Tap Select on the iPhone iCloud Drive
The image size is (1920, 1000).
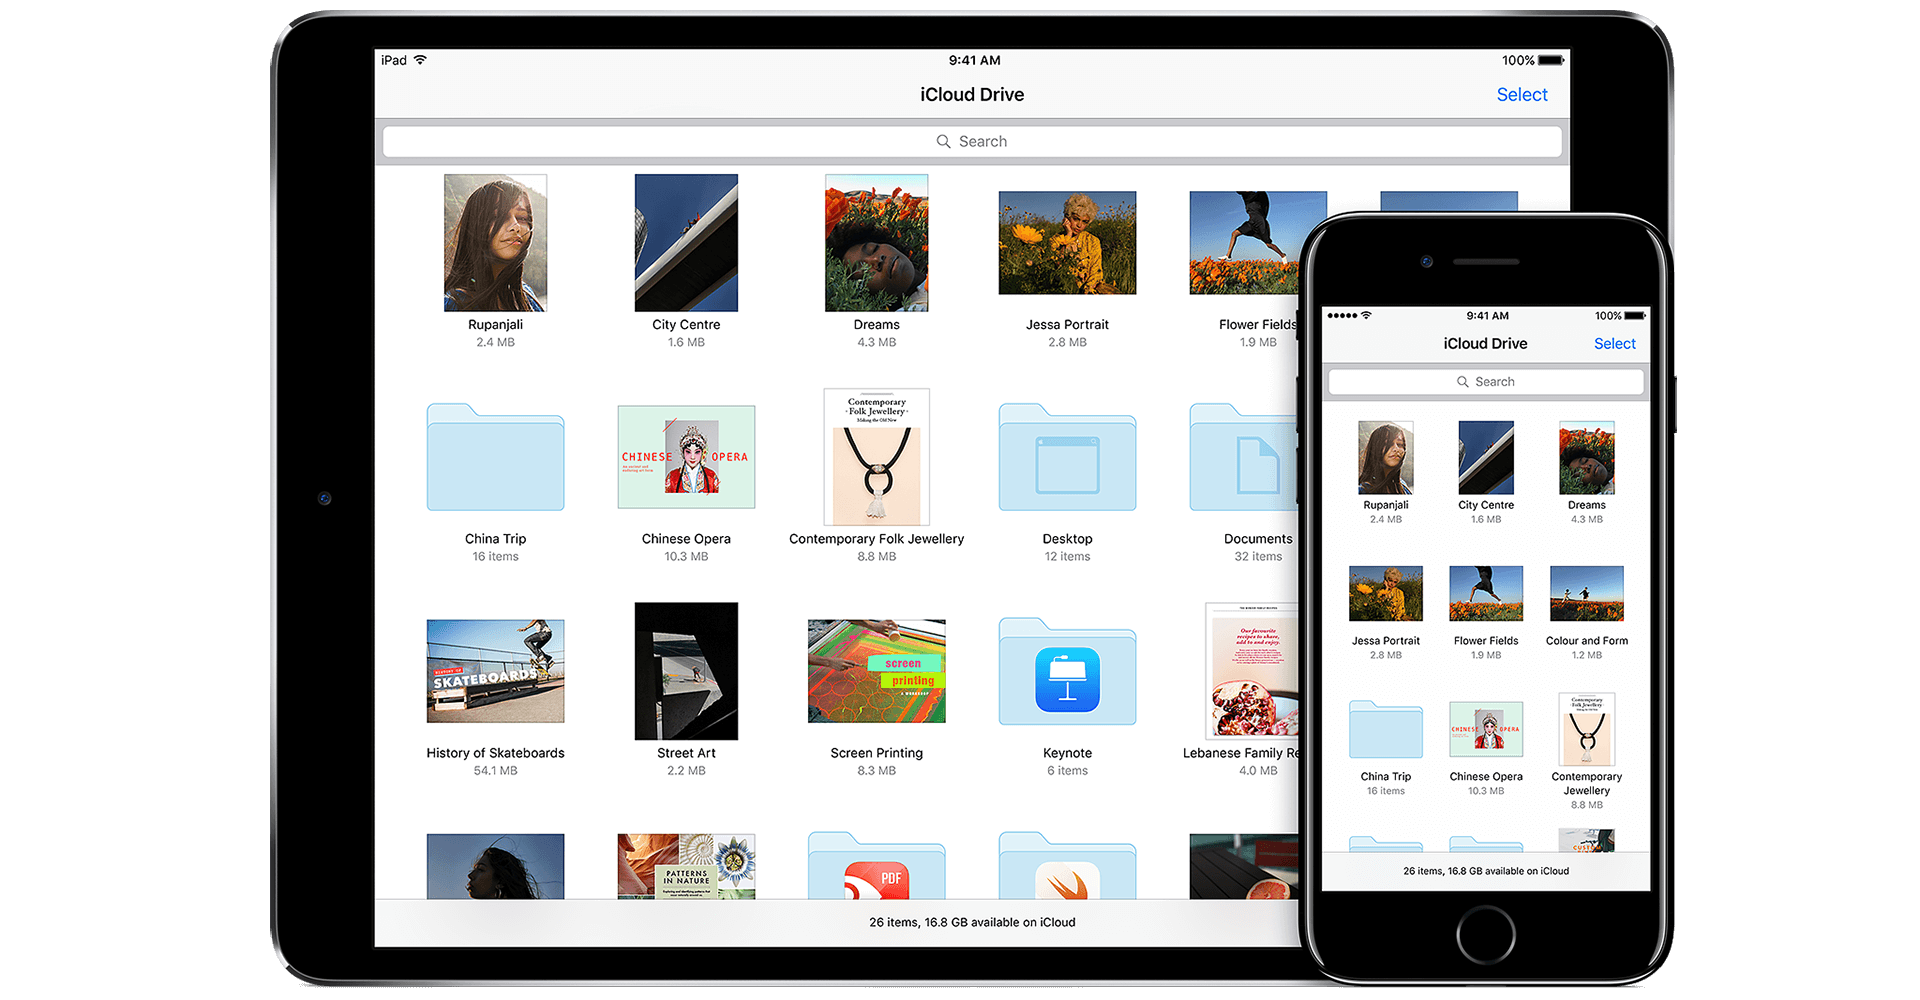1614,343
